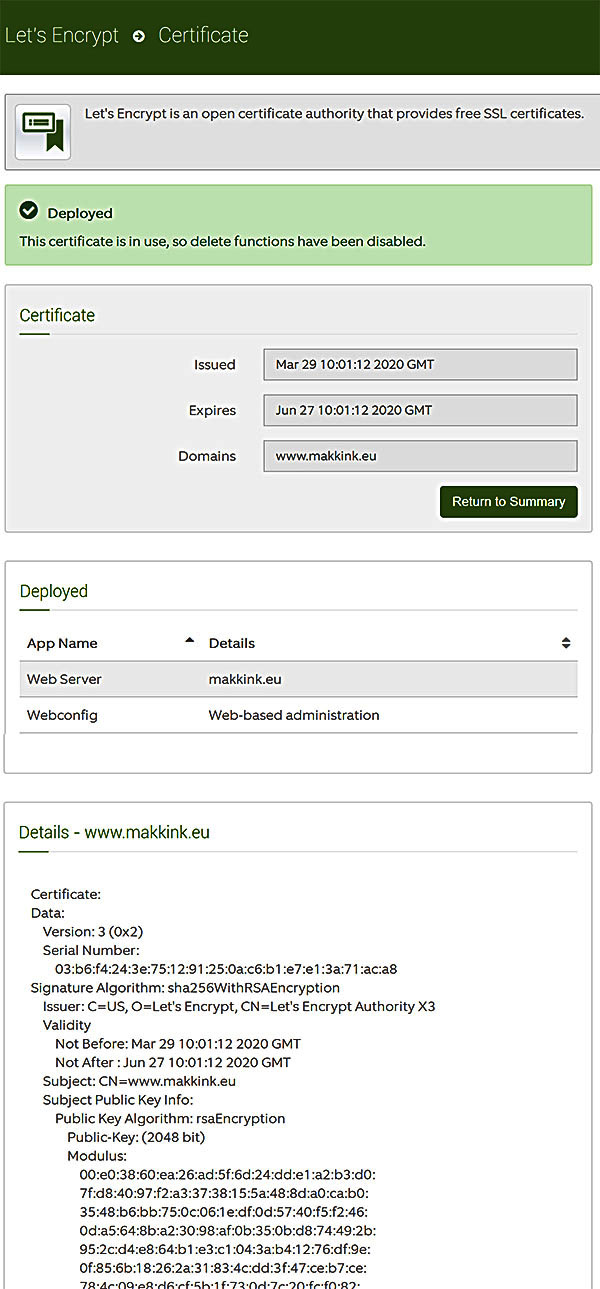
Task: Click the Deployed section heading
Action: click(x=54, y=591)
